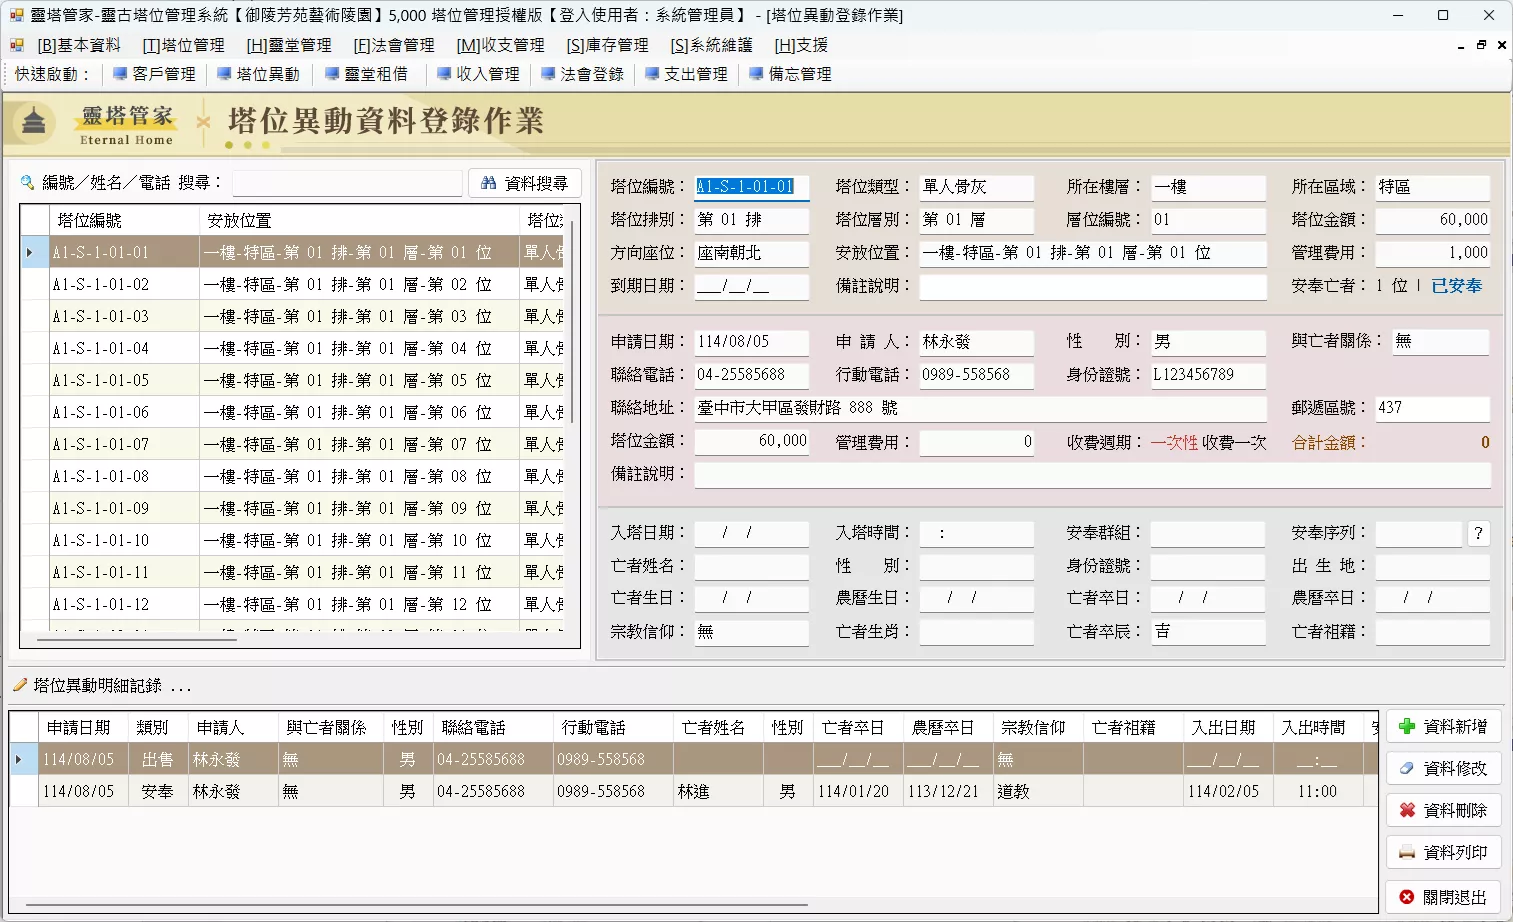This screenshot has width=1513, height=922.
Task: Select row A1-S-1-01-12 in the list
Action: coord(290,604)
